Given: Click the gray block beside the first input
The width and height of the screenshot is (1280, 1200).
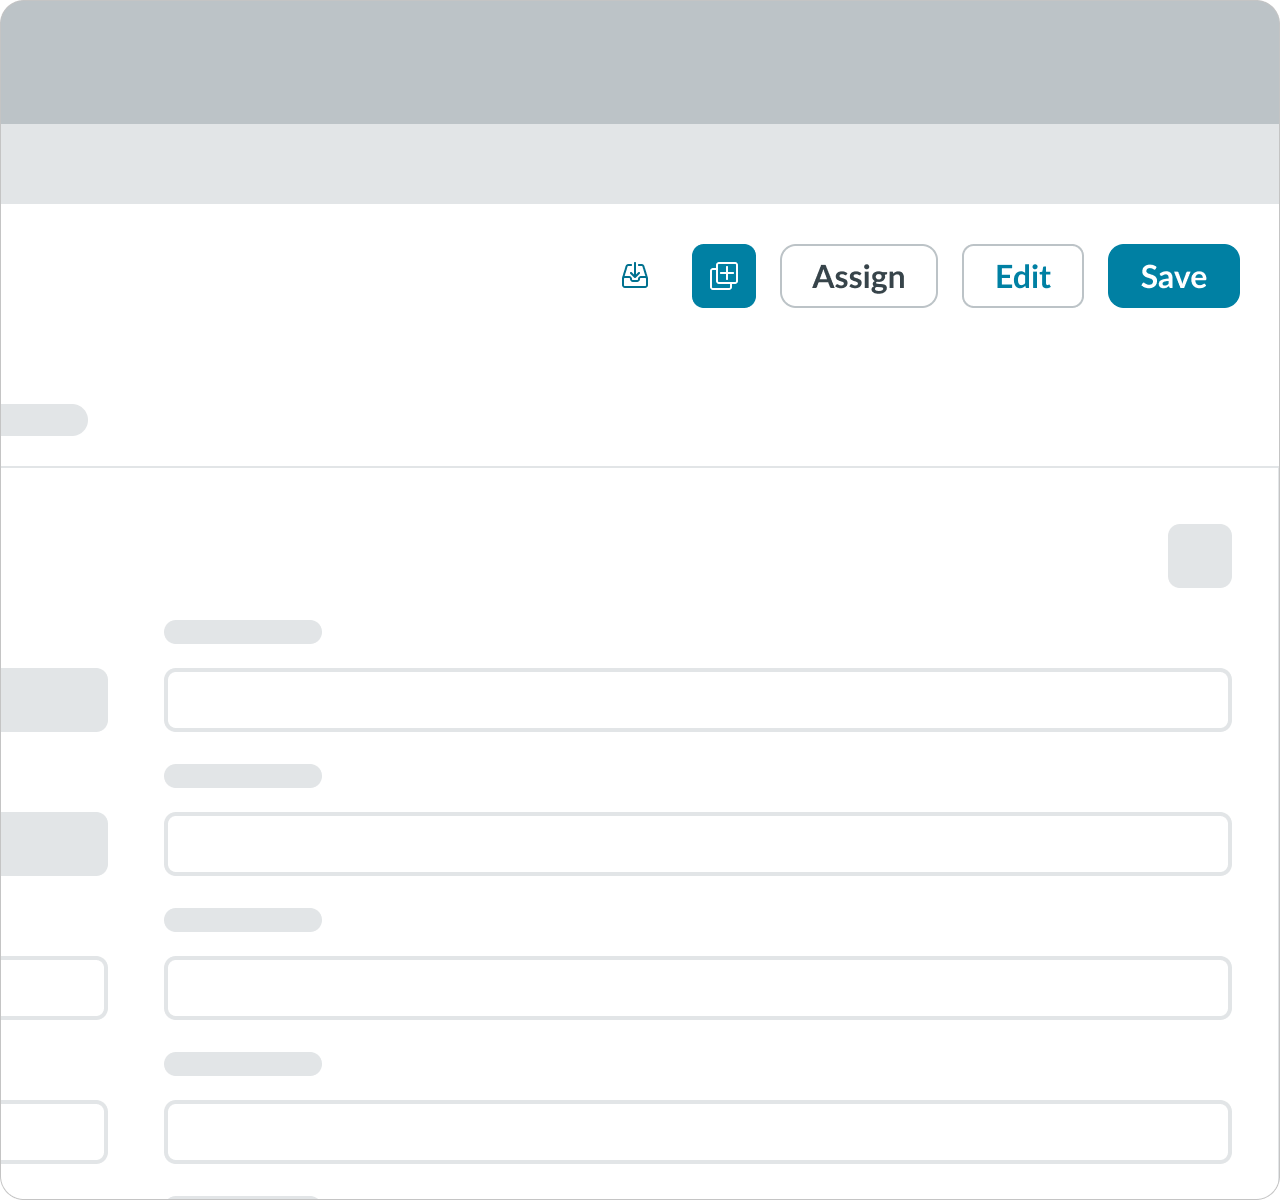Looking at the screenshot, I should pos(54,700).
